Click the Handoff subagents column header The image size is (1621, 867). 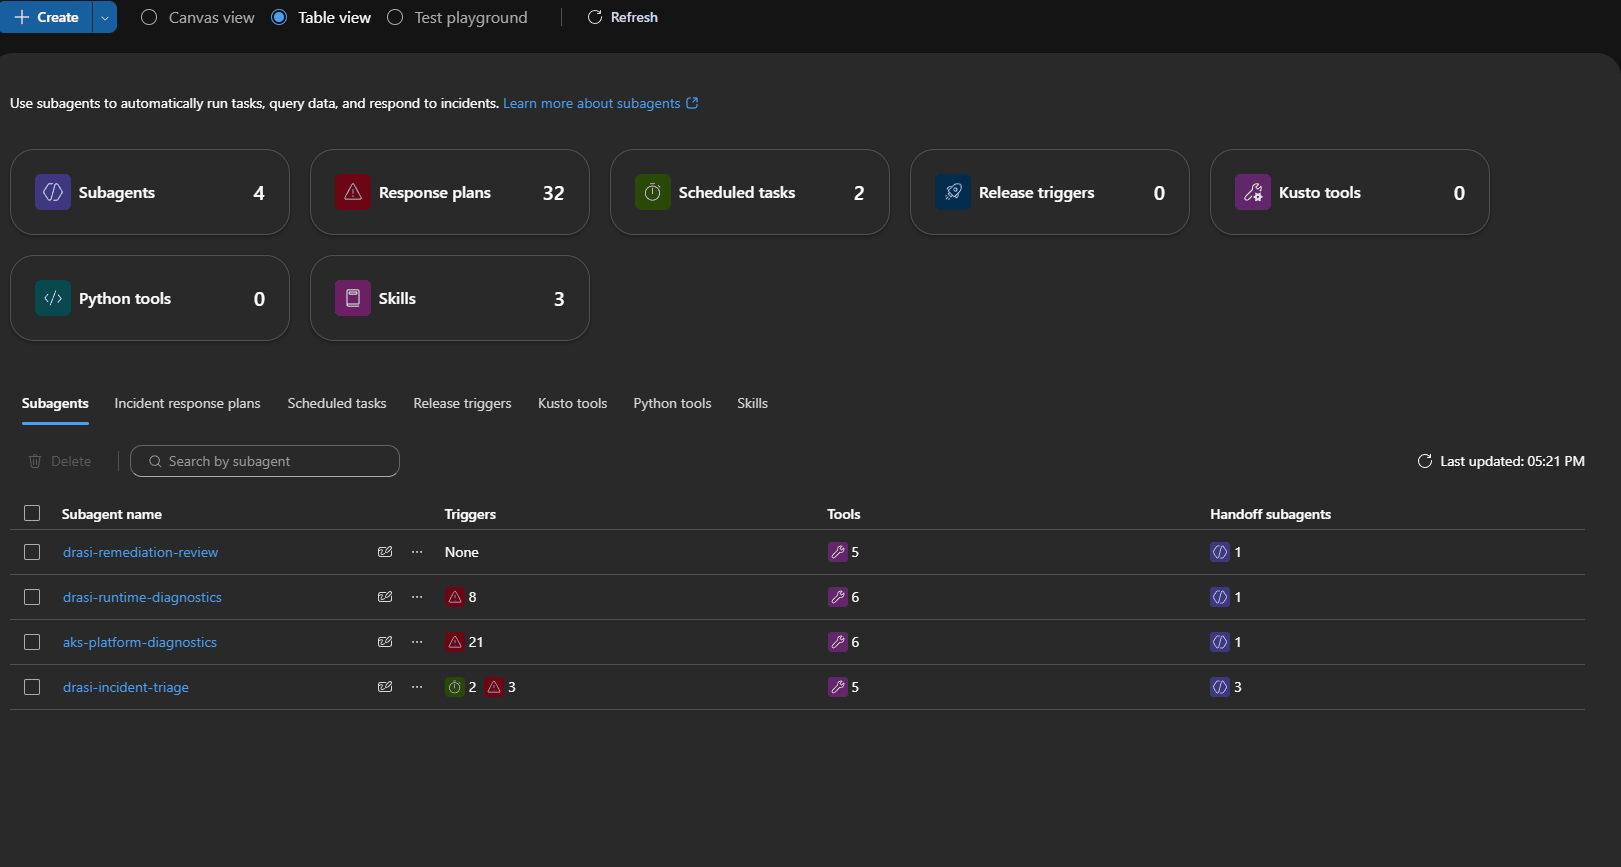coord(1270,514)
